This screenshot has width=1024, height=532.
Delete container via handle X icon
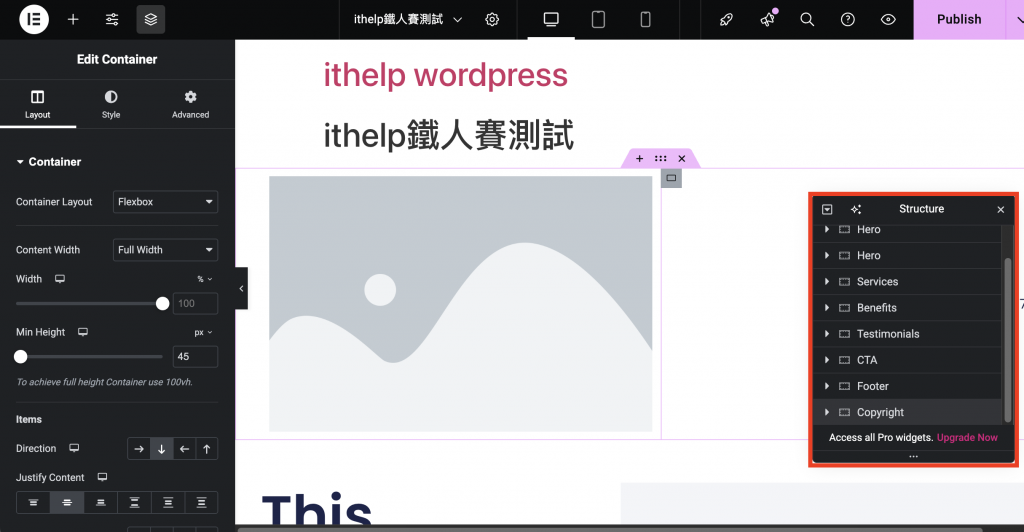click(682, 159)
